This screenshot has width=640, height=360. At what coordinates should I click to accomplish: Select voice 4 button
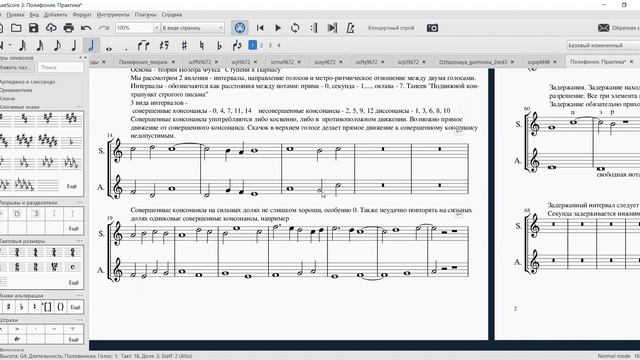pyautogui.click(x=279, y=45)
